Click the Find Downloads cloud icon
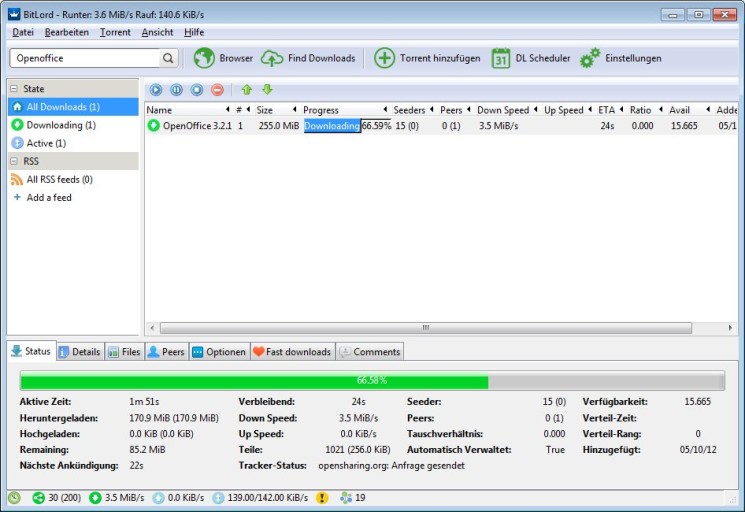 (272, 58)
